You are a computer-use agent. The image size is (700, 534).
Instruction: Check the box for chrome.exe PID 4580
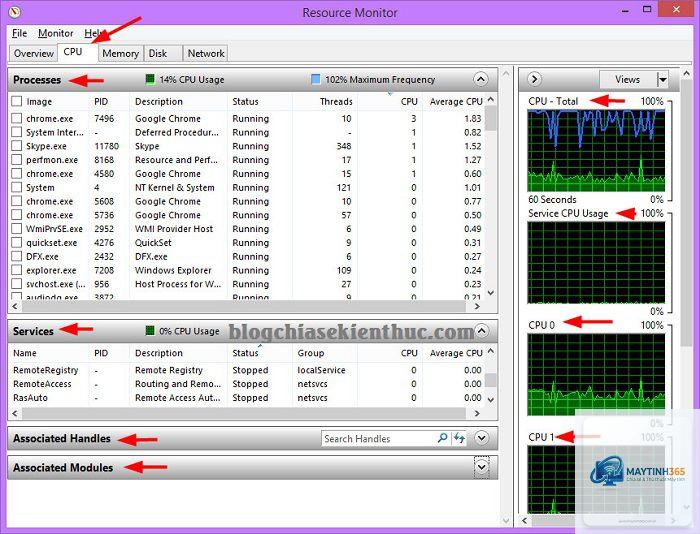pyautogui.click(x=17, y=174)
